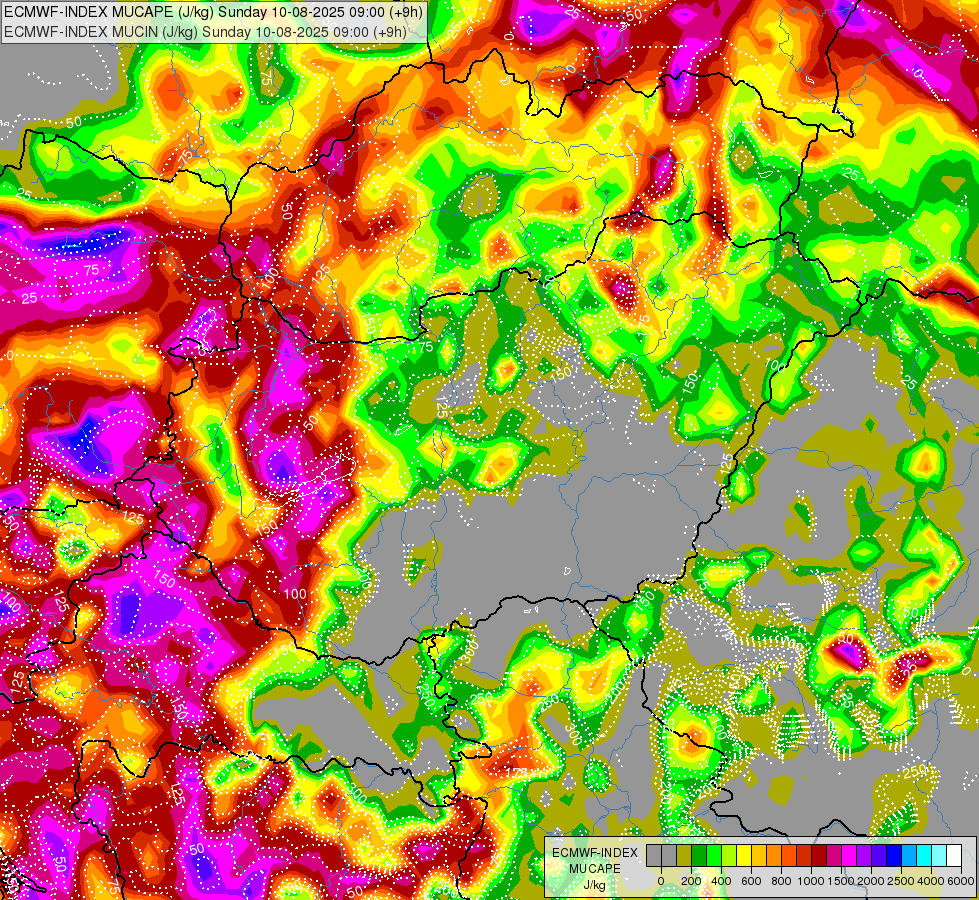Click the 600 value on legend scale
Screen dimensions: 979x900
752,881
